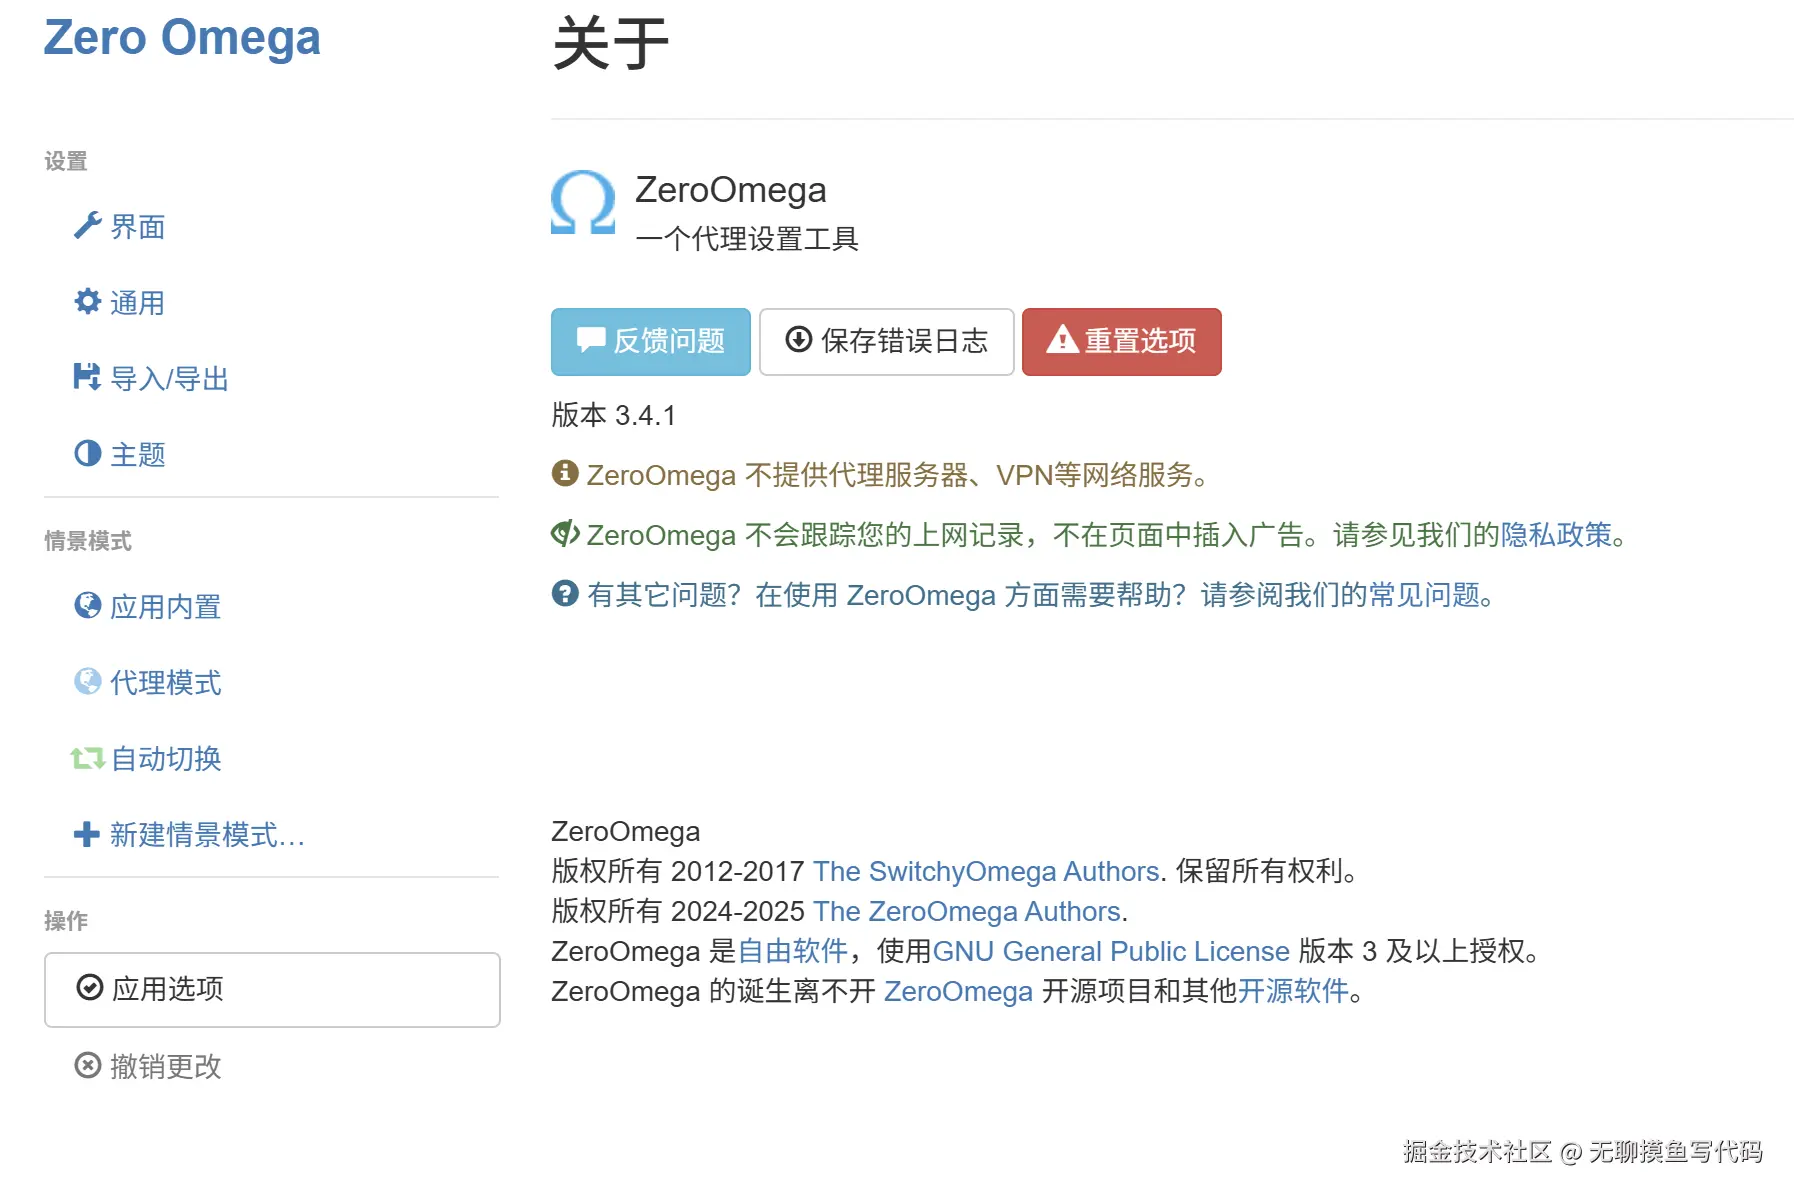Click the 保存错误日志 button
The image size is (1794, 1196).
887,342
